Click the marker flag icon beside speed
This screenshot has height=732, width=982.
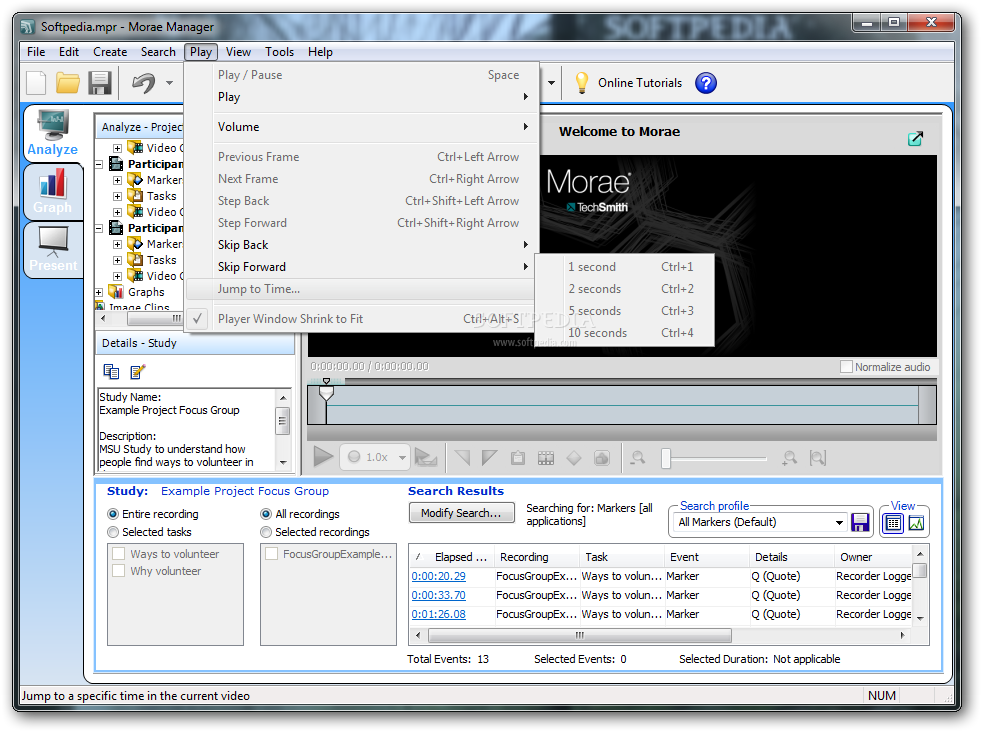tap(426, 458)
